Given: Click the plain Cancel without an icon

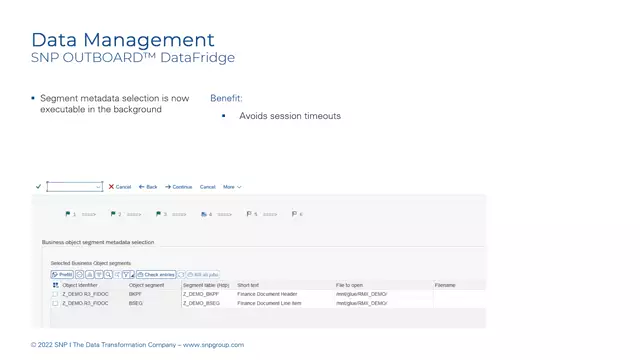Looking at the screenshot, I should tap(207, 187).
